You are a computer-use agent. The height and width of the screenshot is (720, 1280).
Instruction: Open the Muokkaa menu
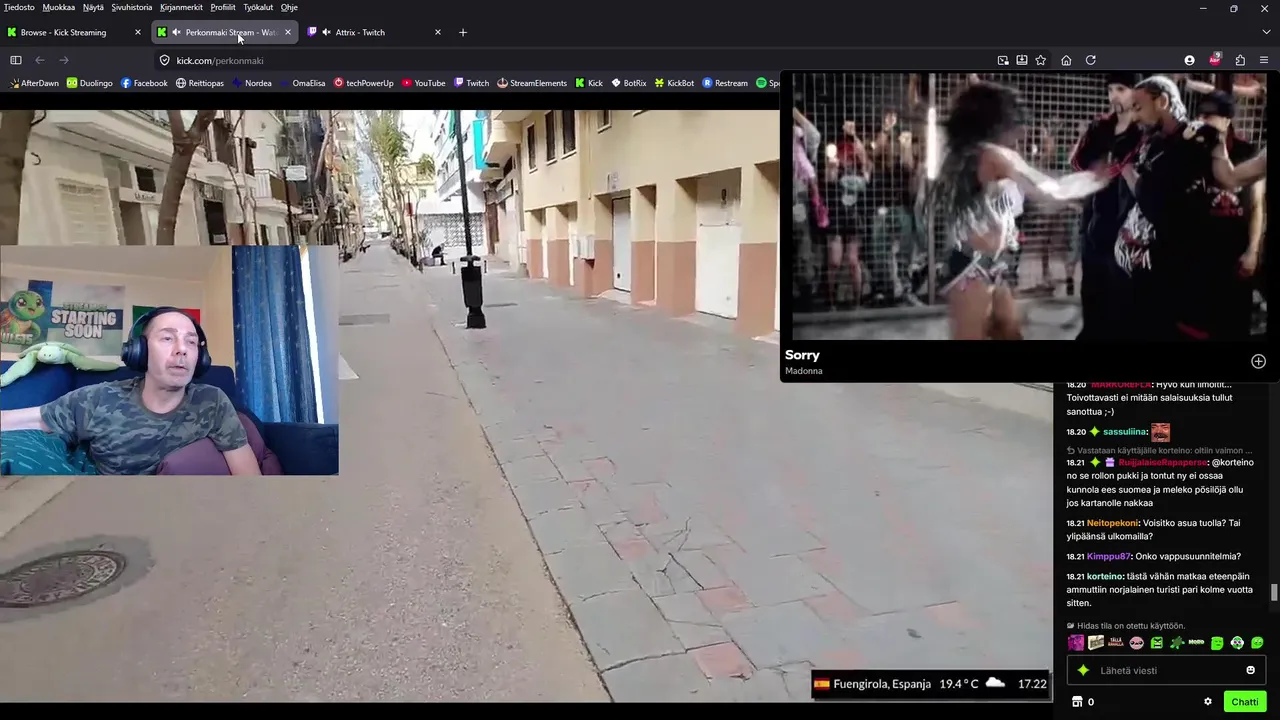tap(59, 7)
